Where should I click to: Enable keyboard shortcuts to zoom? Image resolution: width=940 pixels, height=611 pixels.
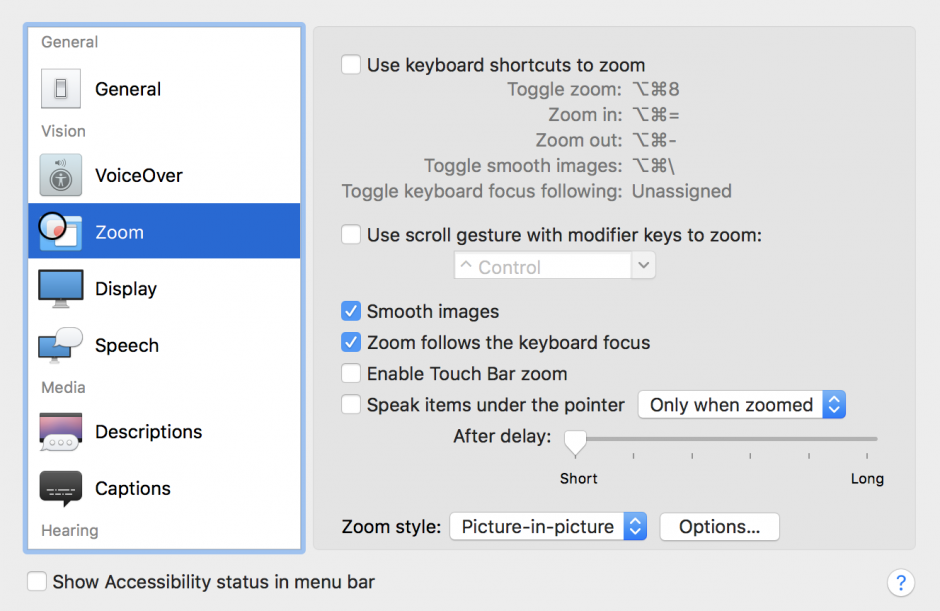(351, 64)
